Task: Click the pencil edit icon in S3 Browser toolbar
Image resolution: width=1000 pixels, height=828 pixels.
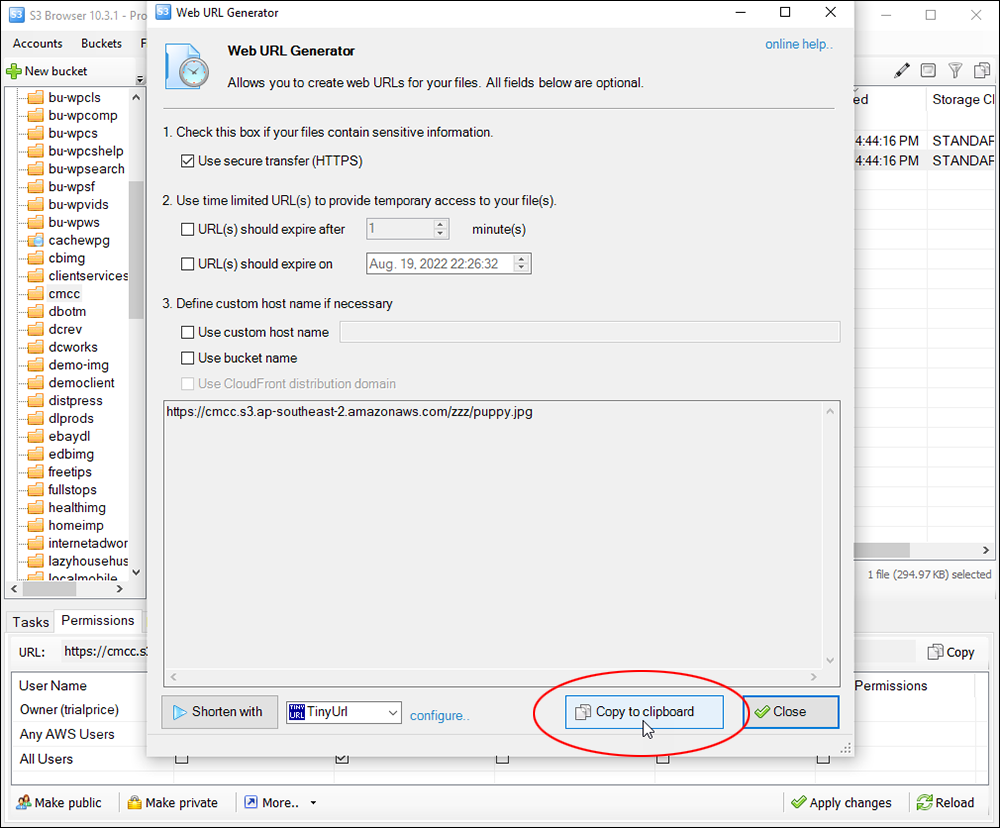Action: [901, 71]
